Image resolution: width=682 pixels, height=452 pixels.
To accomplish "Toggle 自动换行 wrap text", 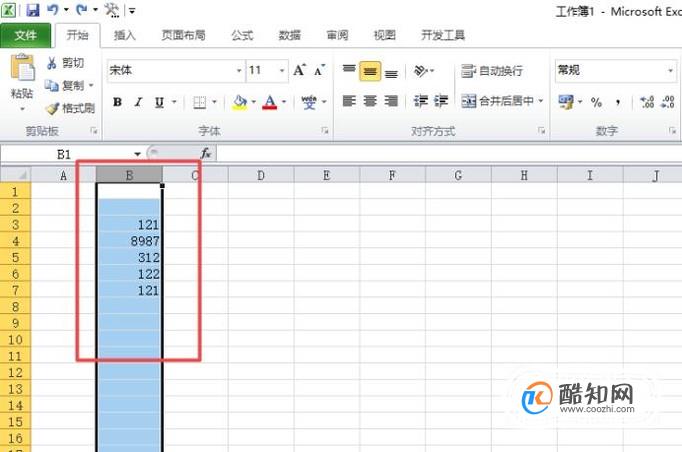I will tap(491, 71).
